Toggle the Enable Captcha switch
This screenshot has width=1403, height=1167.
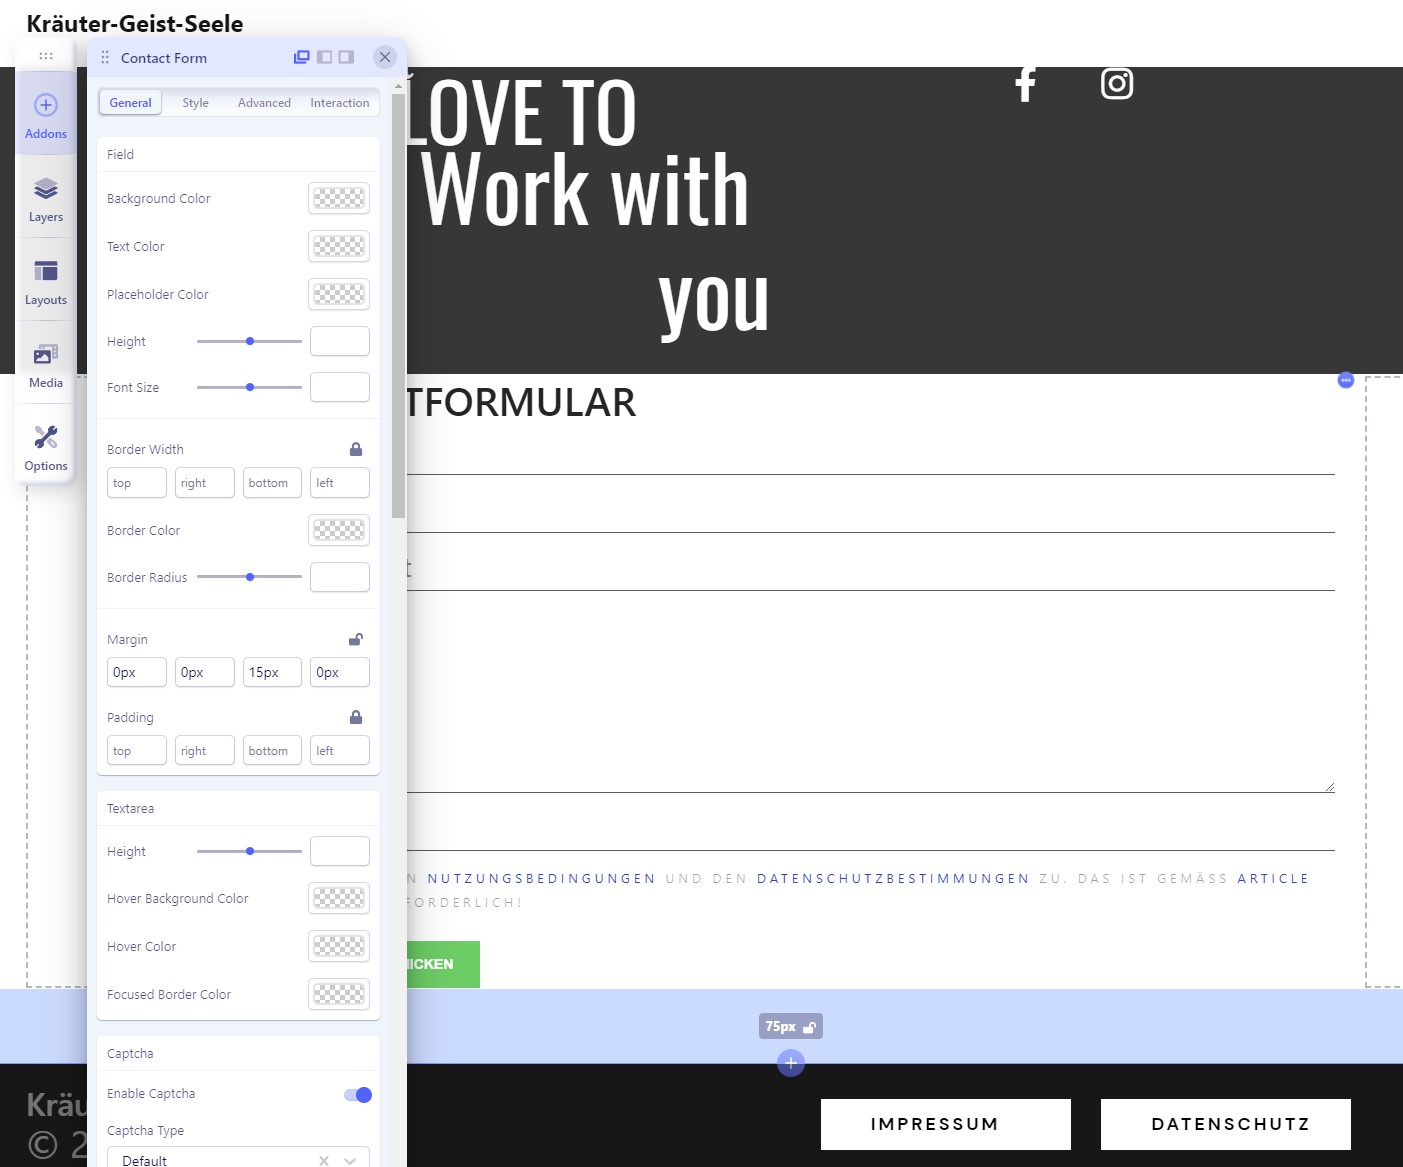tap(358, 1095)
